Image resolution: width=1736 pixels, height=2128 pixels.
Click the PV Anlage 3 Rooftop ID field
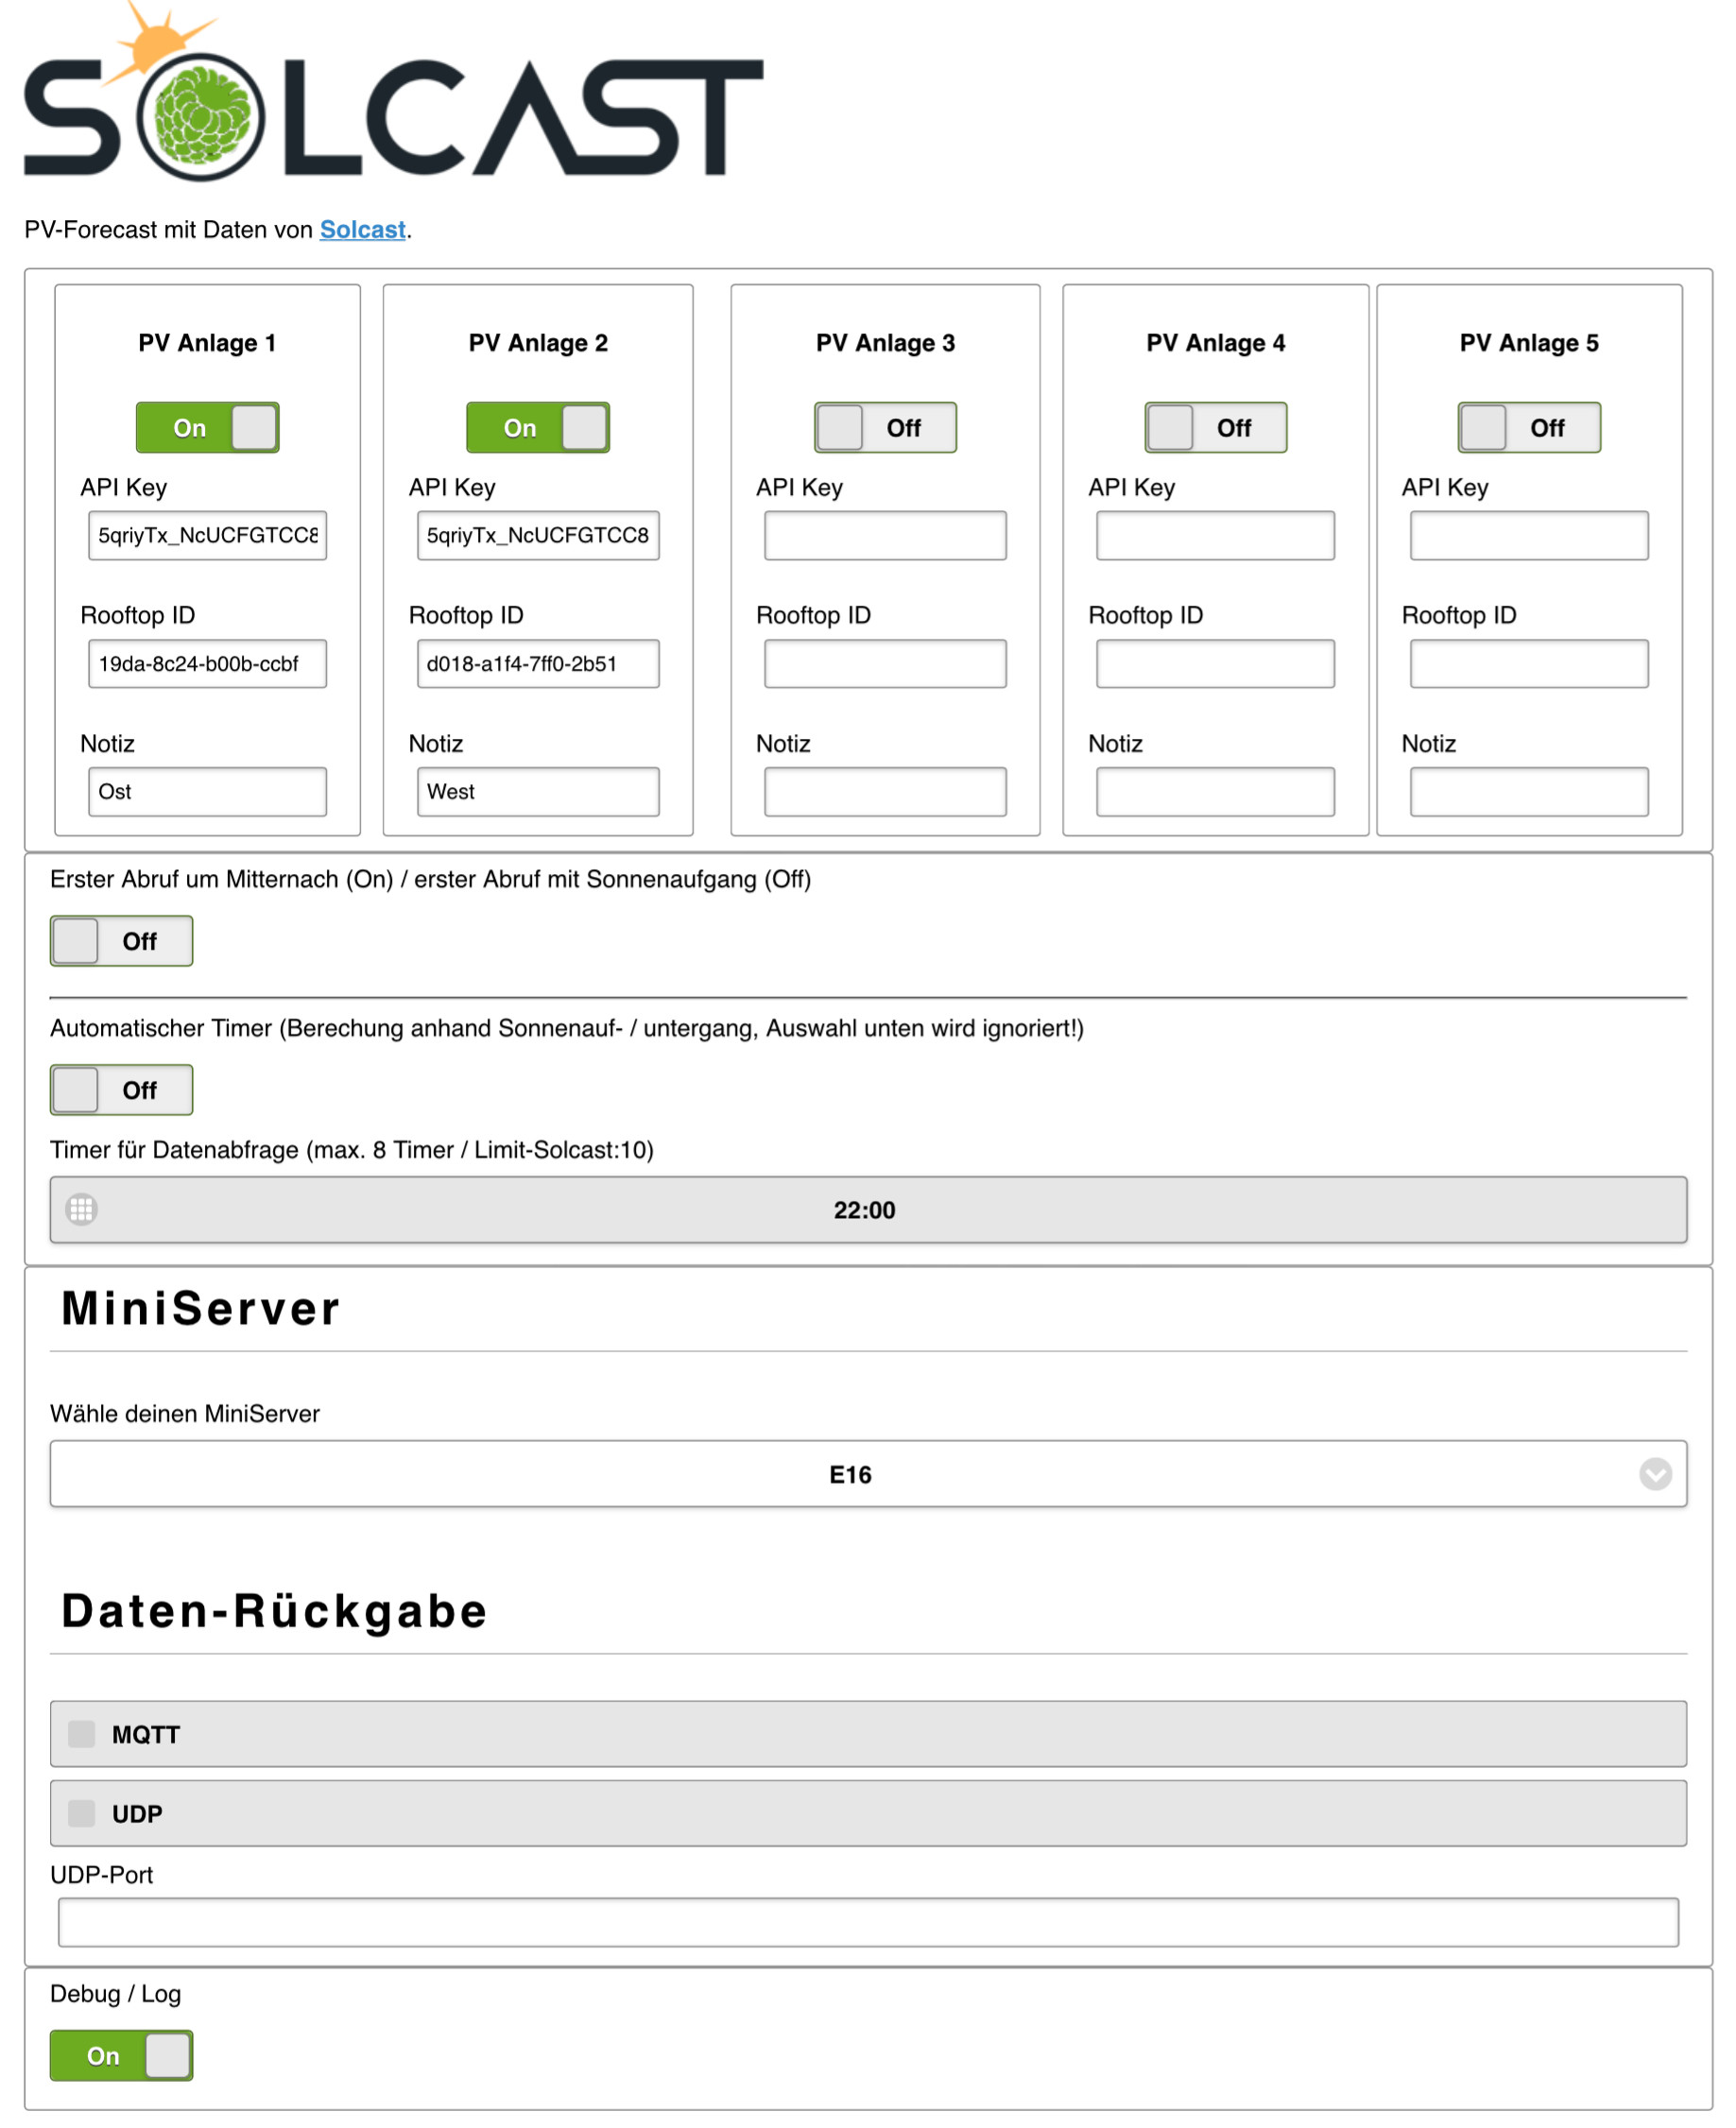click(x=885, y=664)
